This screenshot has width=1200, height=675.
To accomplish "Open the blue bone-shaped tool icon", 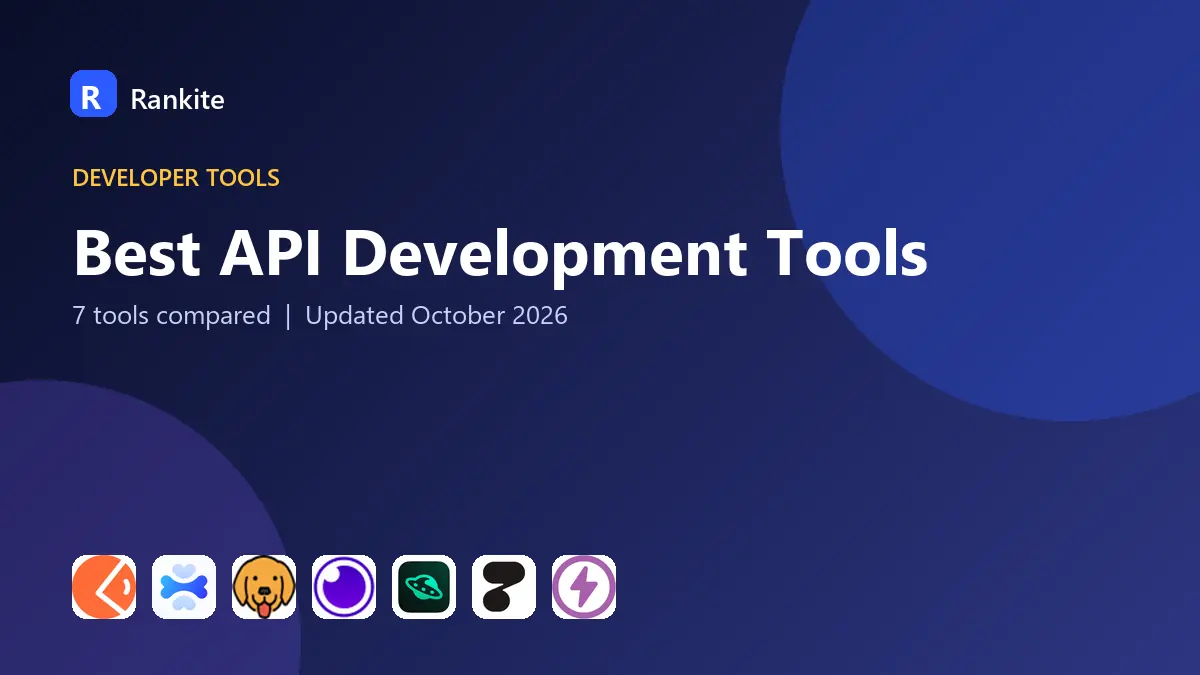I will click(x=184, y=587).
